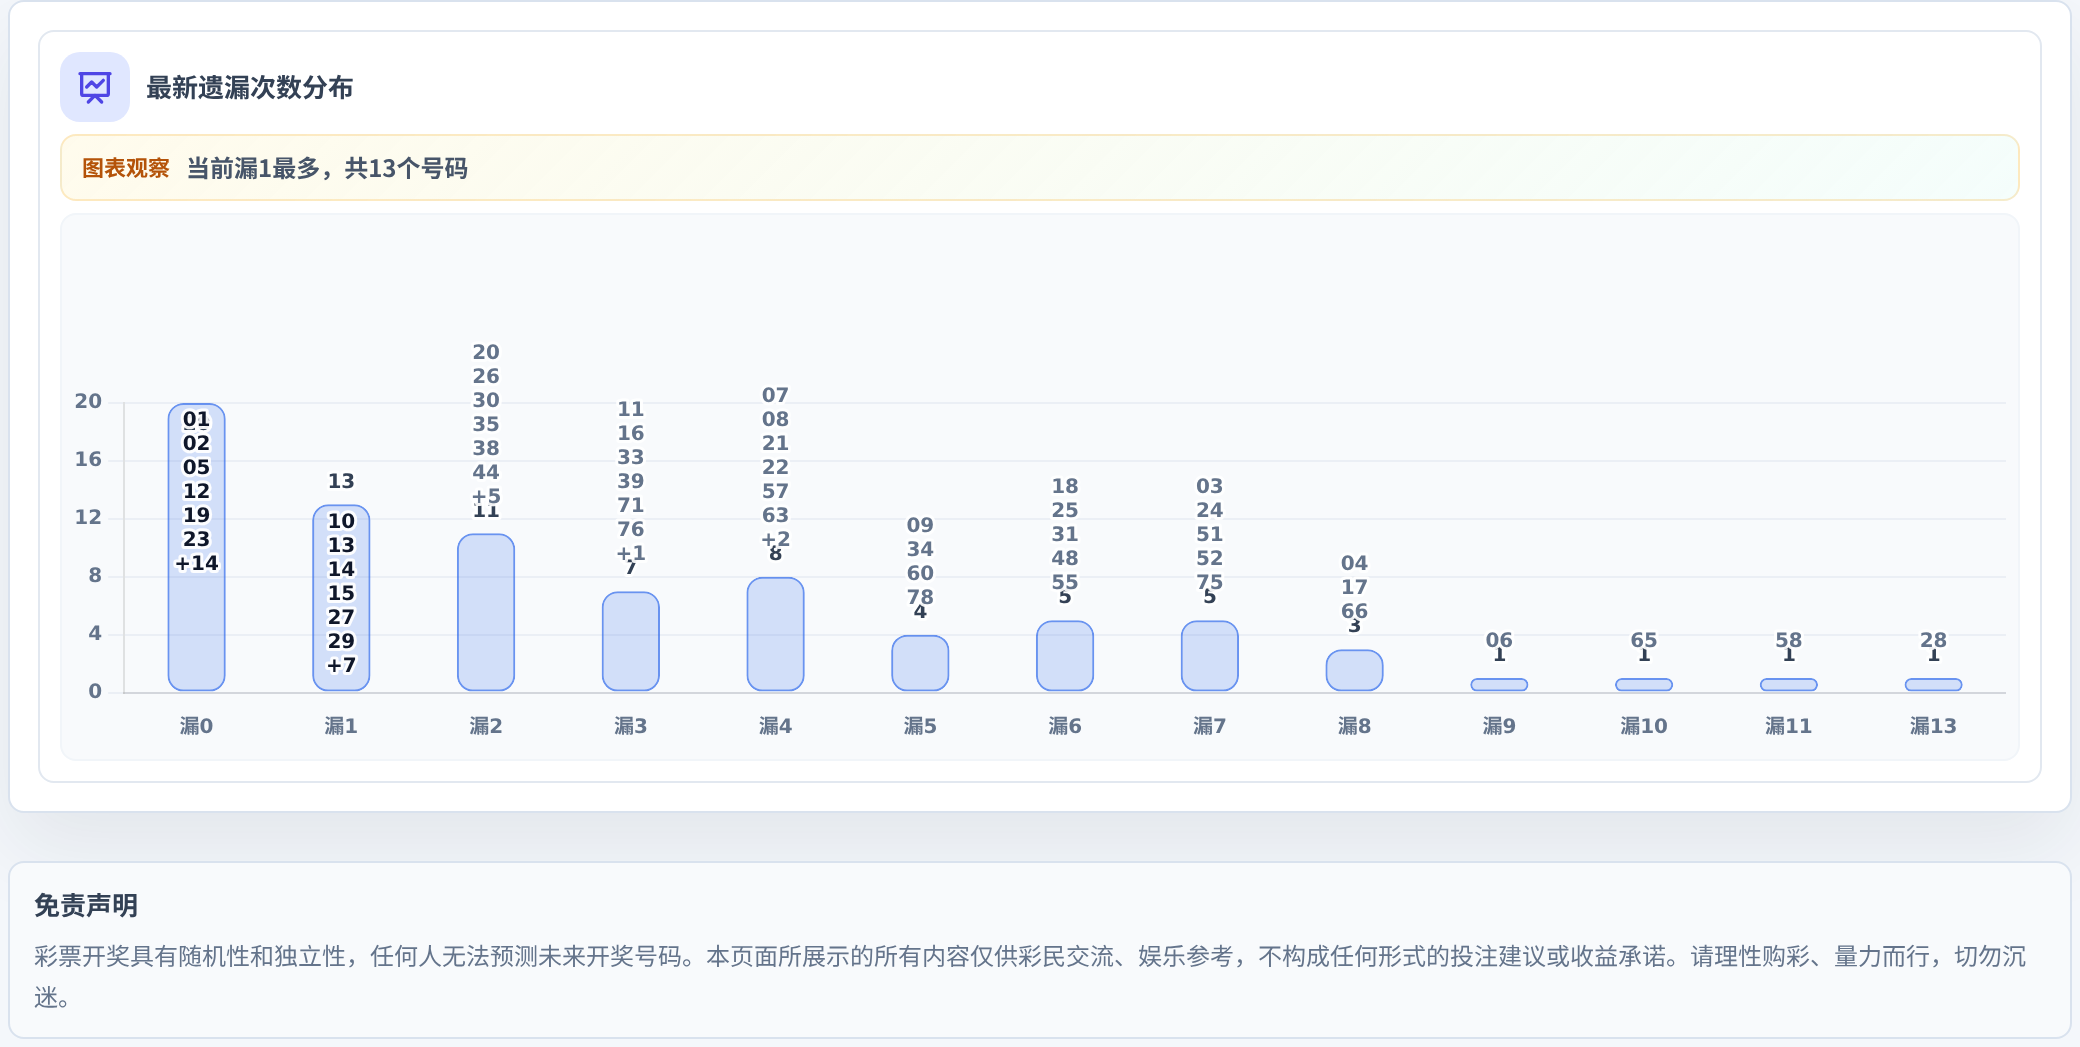The image size is (2080, 1047).
Task: Click number 07 atop the 漏4 list
Action: [x=775, y=395]
